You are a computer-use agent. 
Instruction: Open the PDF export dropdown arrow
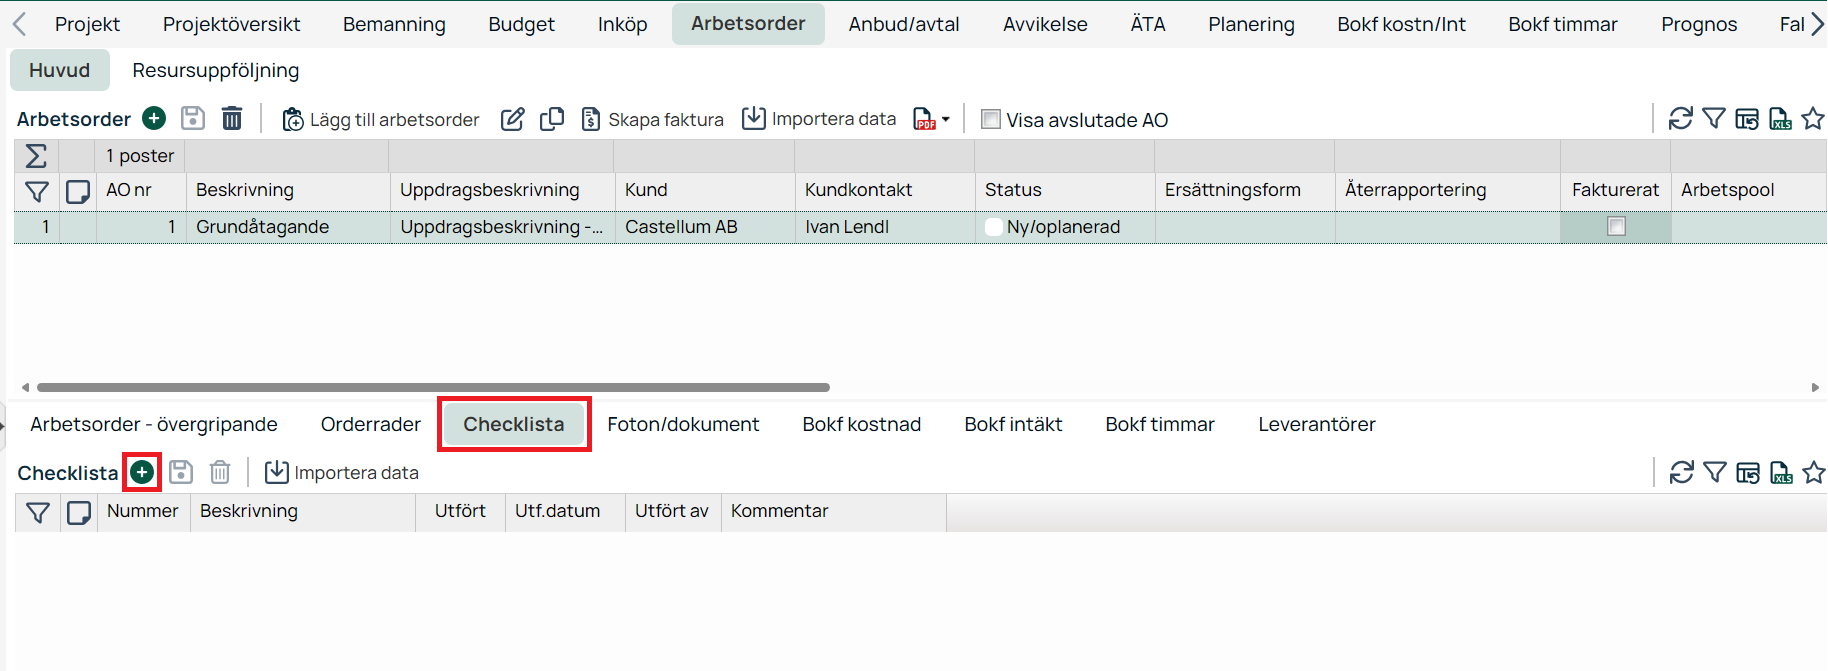click(946, 120)
